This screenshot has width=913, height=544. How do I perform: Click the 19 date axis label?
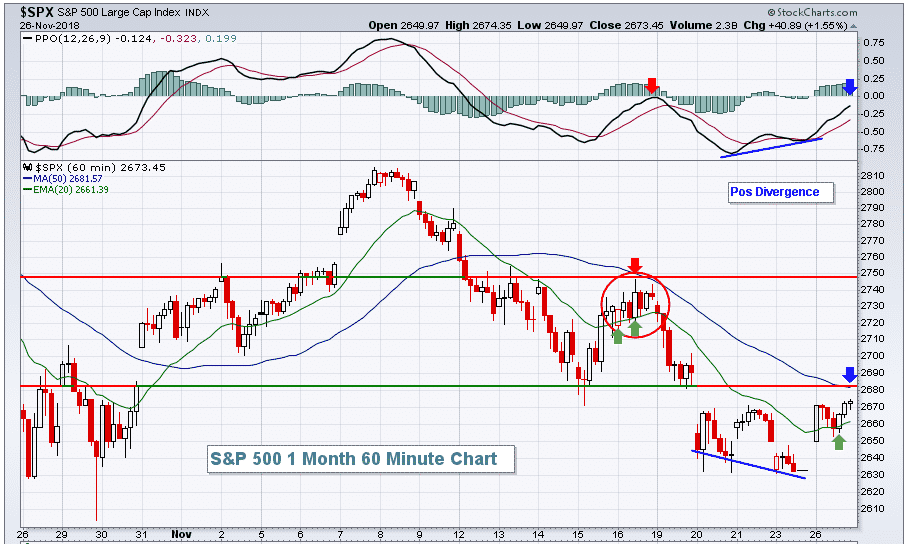coord(657,534)
